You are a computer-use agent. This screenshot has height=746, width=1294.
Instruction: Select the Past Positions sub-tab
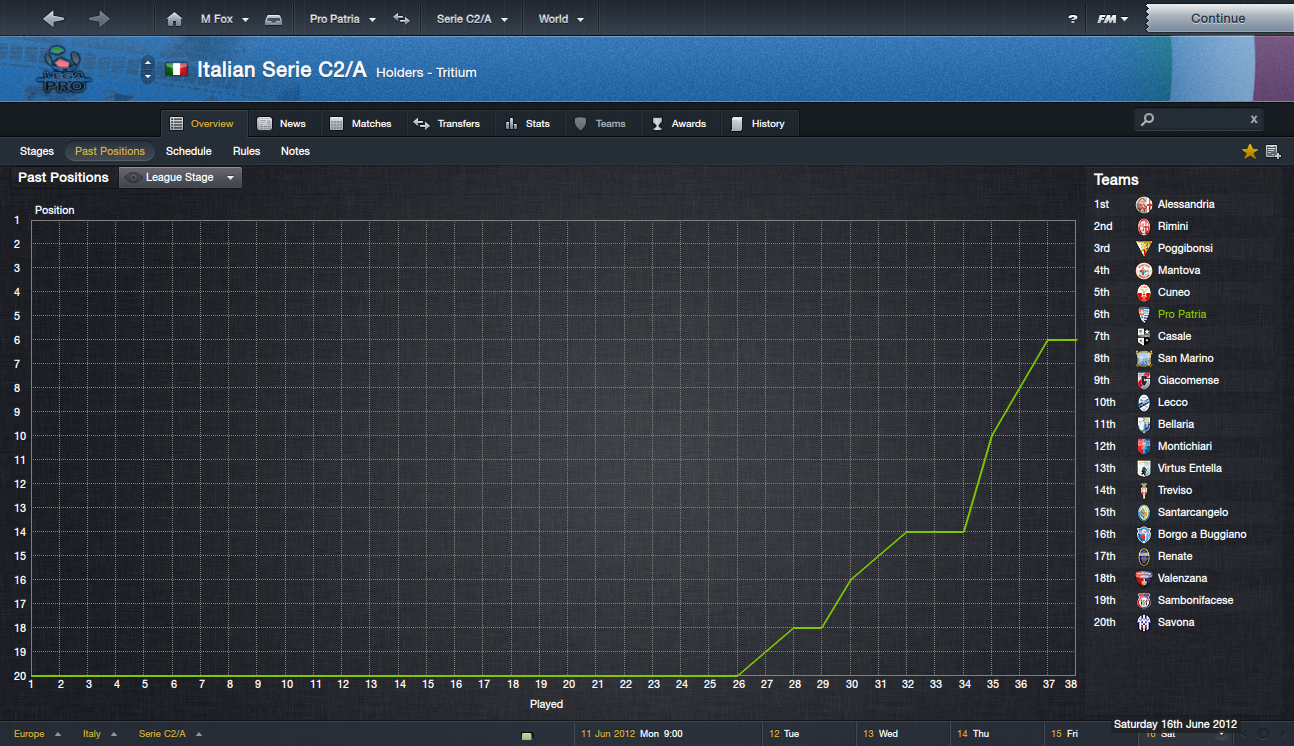[x=110, y=151]
